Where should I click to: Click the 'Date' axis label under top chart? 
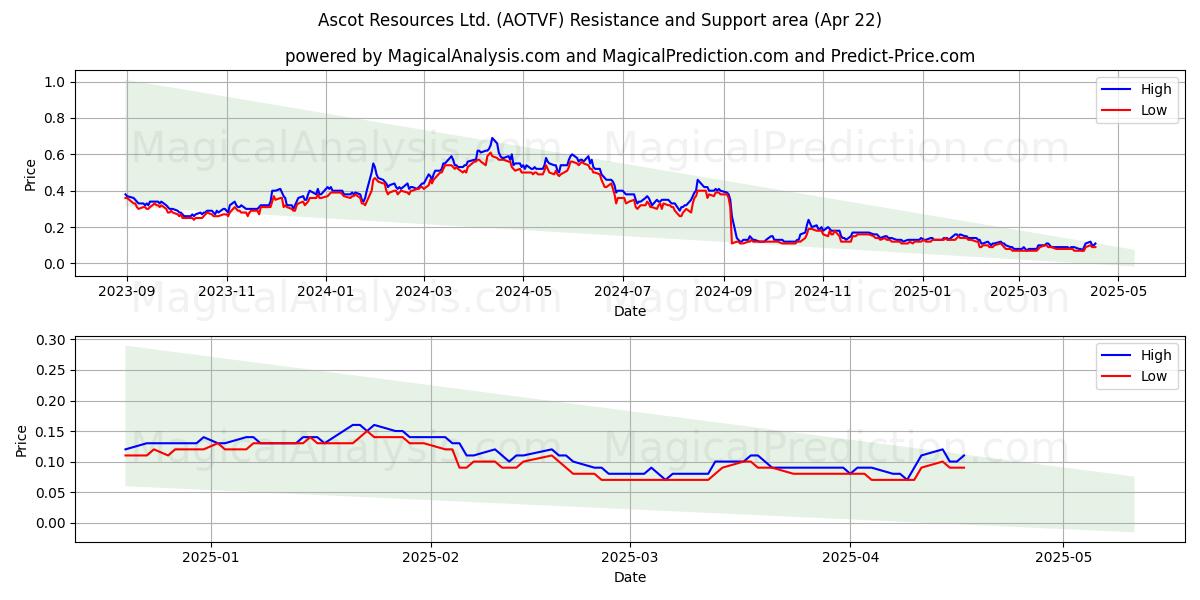click(x=630, y=311)
